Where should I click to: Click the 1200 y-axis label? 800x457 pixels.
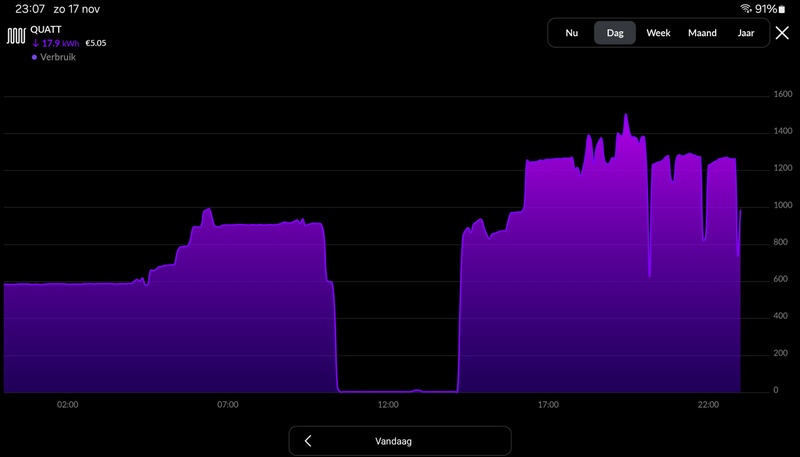tap(783, 168)
